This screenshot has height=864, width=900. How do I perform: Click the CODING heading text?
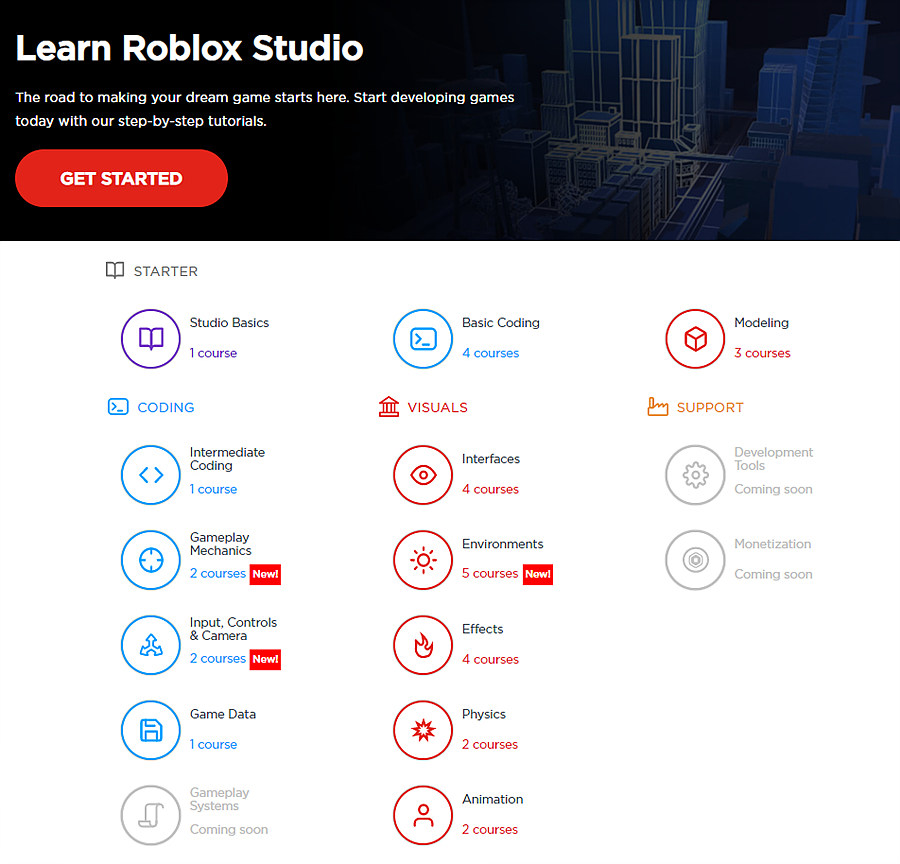(x=166, y=407)
